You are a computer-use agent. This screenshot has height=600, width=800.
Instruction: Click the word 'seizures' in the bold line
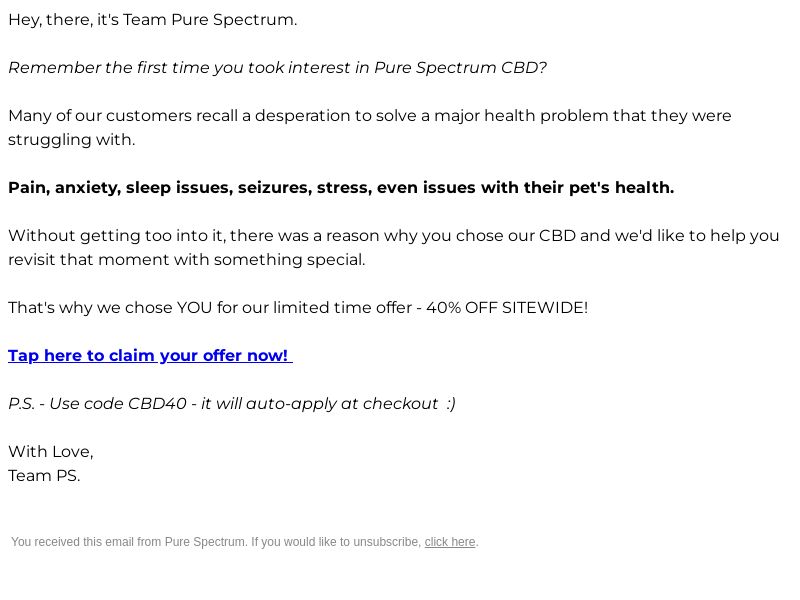274,188
